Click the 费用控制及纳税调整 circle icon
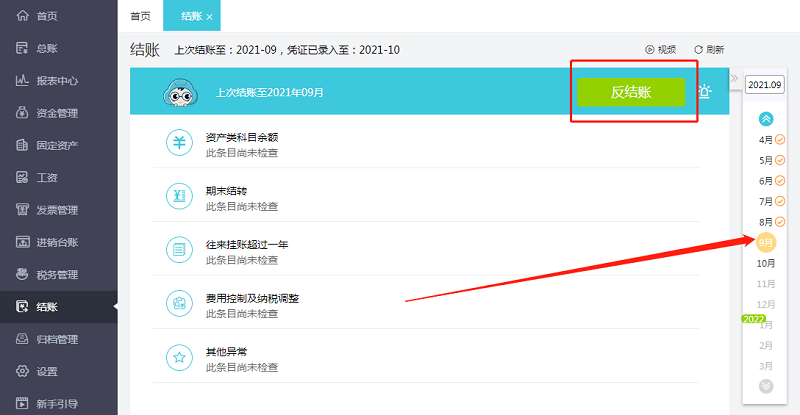This screenshot has width=800, height=415. click(179, 303)
